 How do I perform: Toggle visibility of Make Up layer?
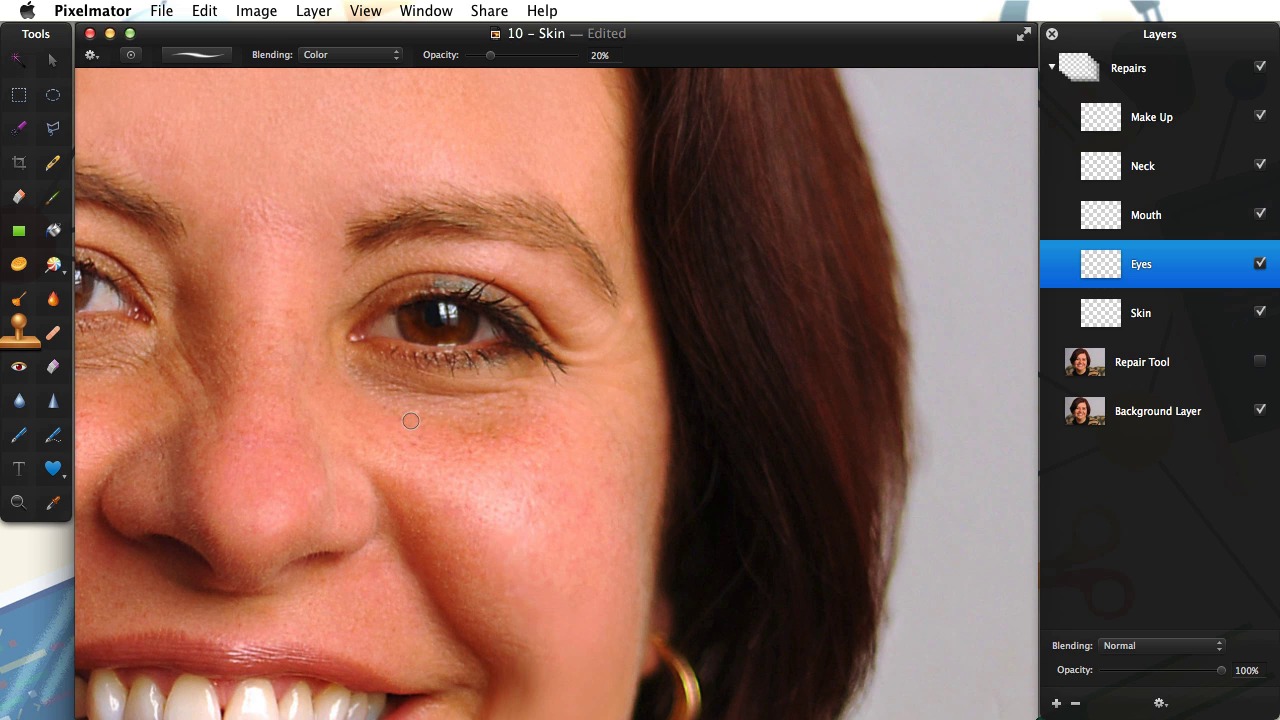click(1260, 115)
